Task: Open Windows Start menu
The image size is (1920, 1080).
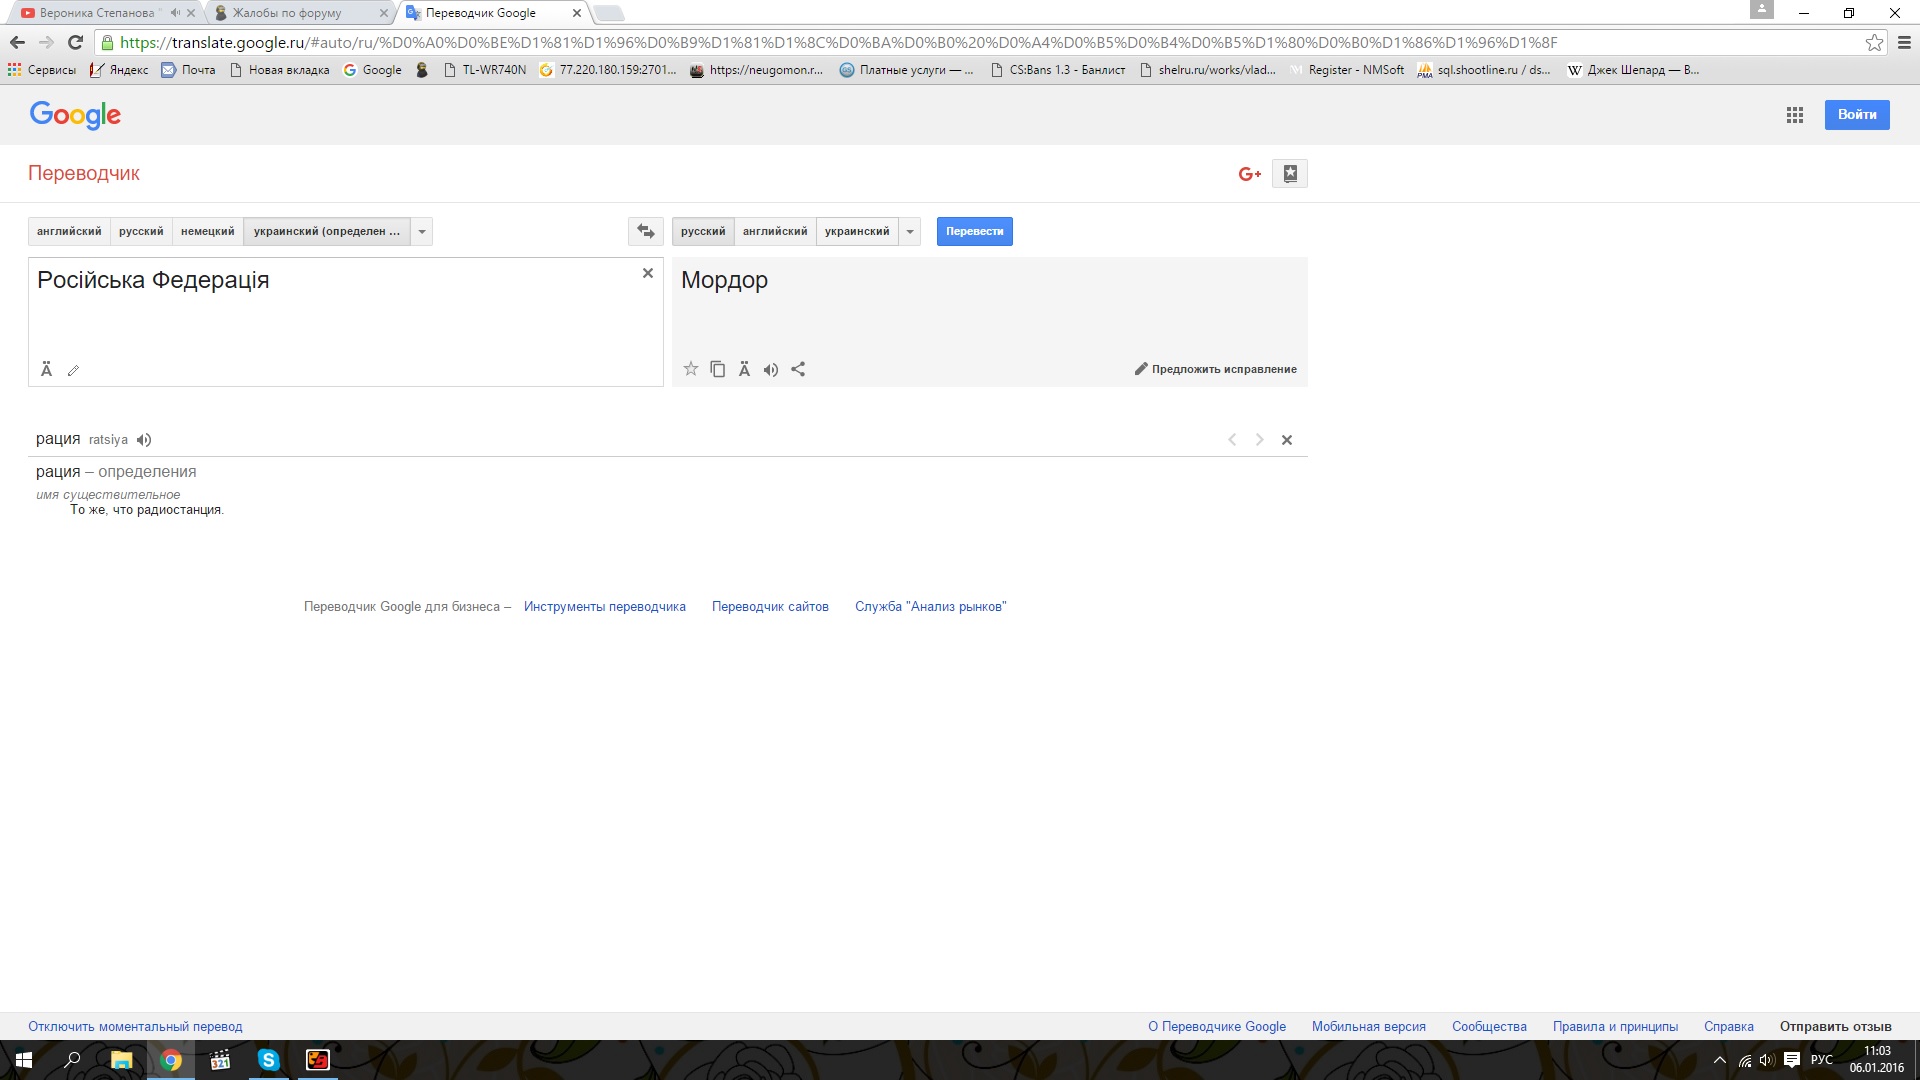Action: (24, 1060)
